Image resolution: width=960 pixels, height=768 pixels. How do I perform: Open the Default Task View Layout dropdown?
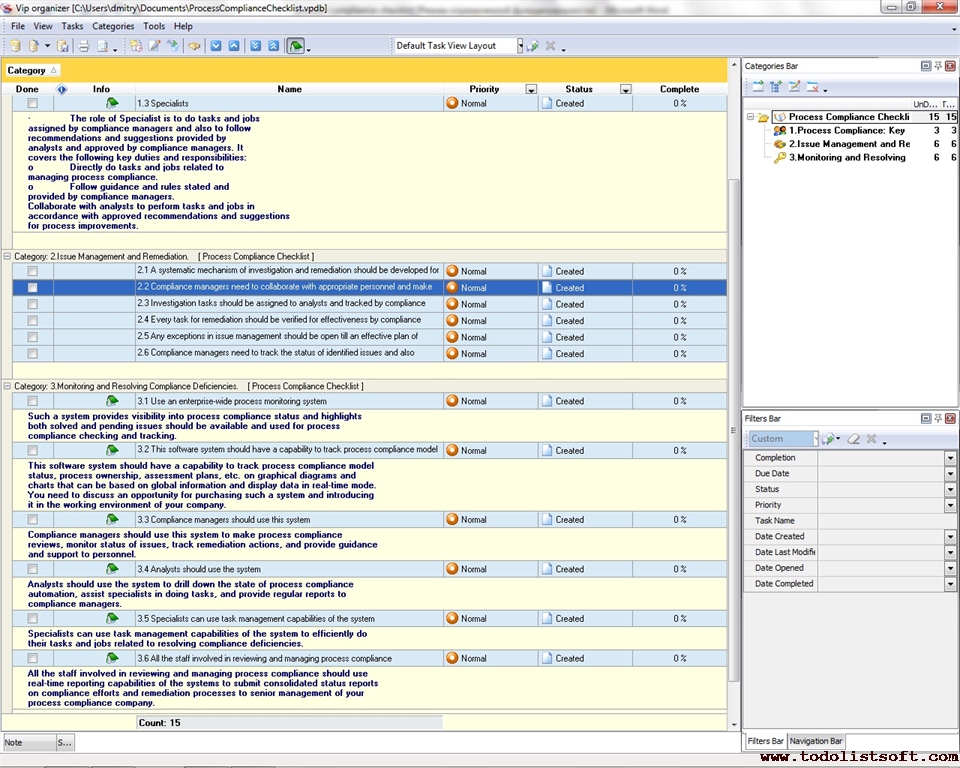pos(520,46)
